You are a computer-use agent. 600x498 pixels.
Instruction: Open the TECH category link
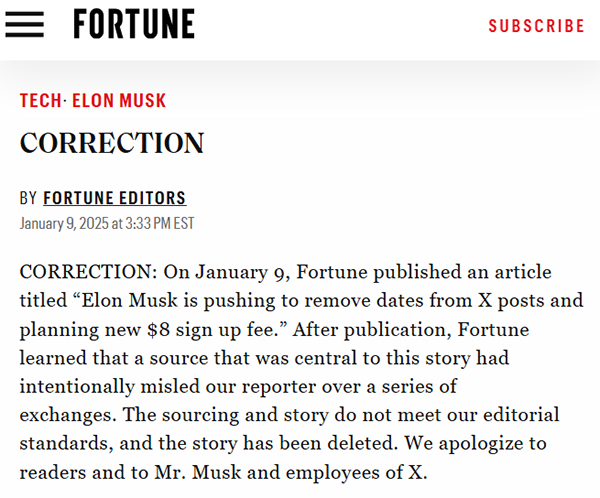pos(40,101)
